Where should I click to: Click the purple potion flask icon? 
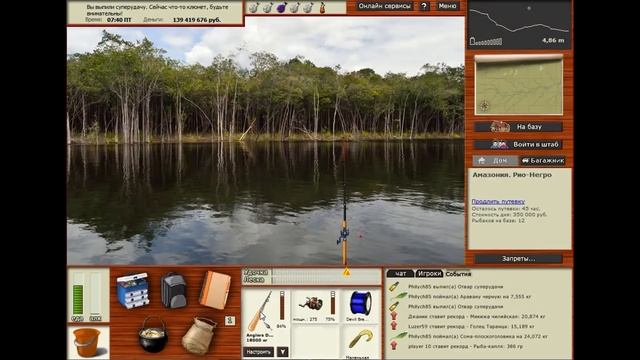coord(281,7)
